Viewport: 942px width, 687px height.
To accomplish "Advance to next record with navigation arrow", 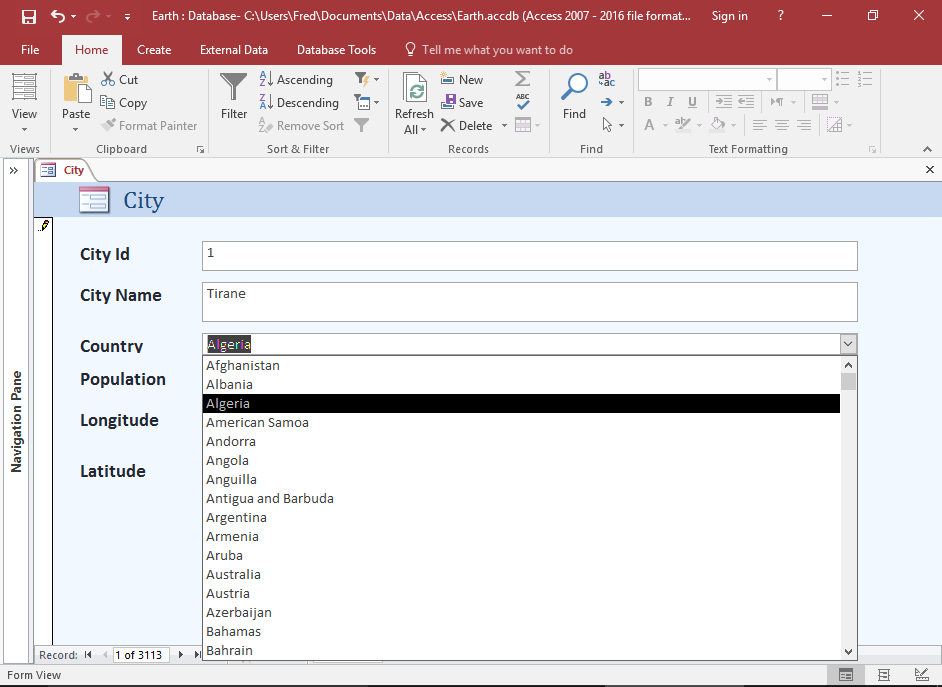I will pos(182,655).
